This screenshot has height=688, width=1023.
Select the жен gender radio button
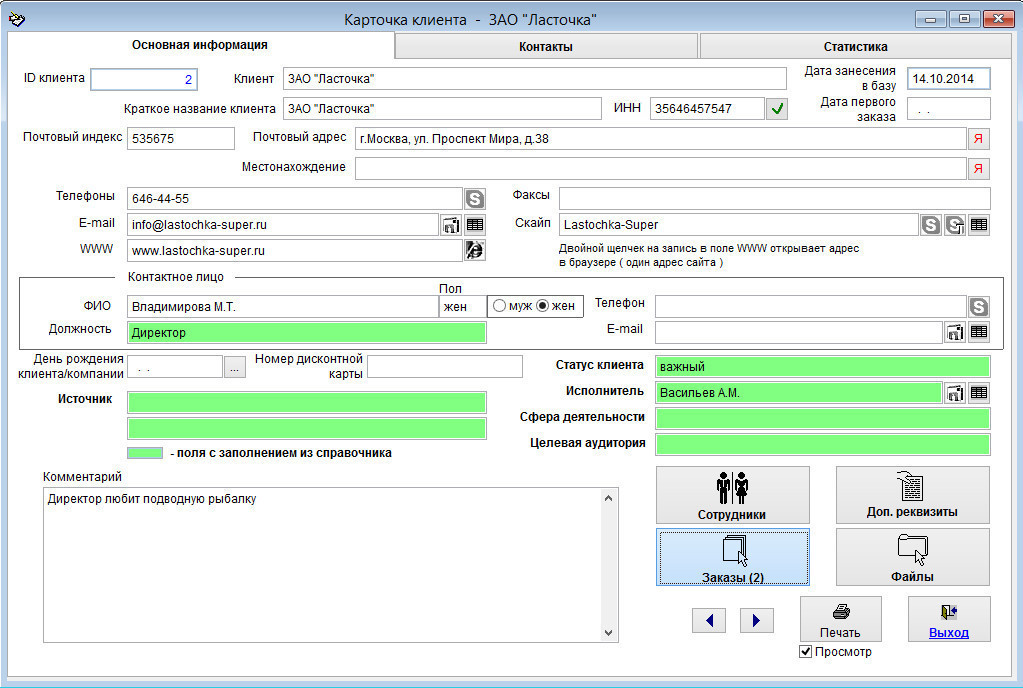click(x=543, y=306)
